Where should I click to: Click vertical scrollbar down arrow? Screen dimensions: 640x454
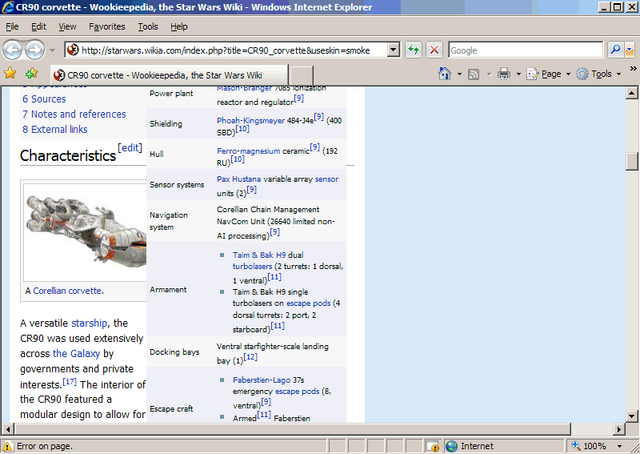[631, 416]
